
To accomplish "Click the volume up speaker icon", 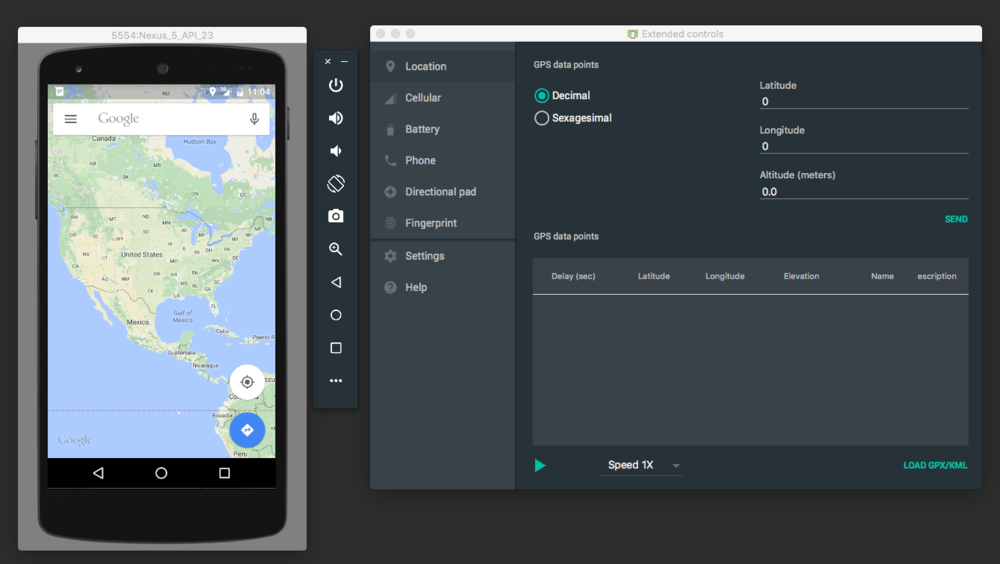I will 336,118.
